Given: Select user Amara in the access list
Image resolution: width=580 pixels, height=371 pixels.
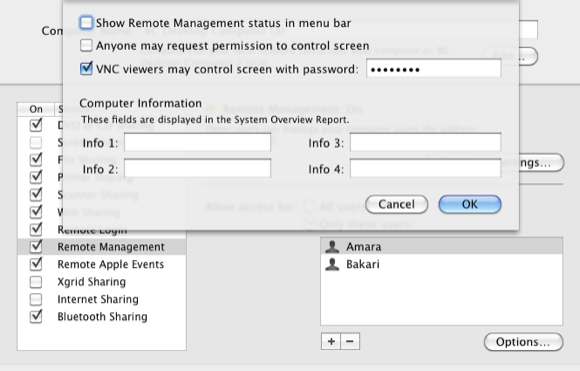Looking at the screenshot, I should (442, 246).
